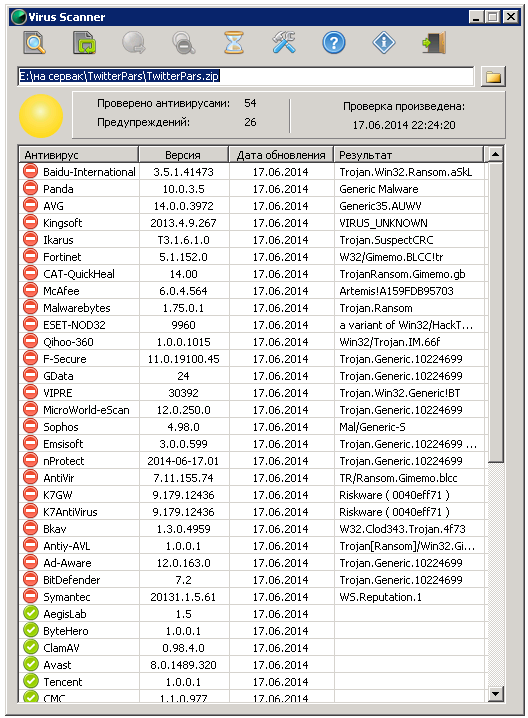Click the file path input field
528x718 pixels.
coord(246,76)
